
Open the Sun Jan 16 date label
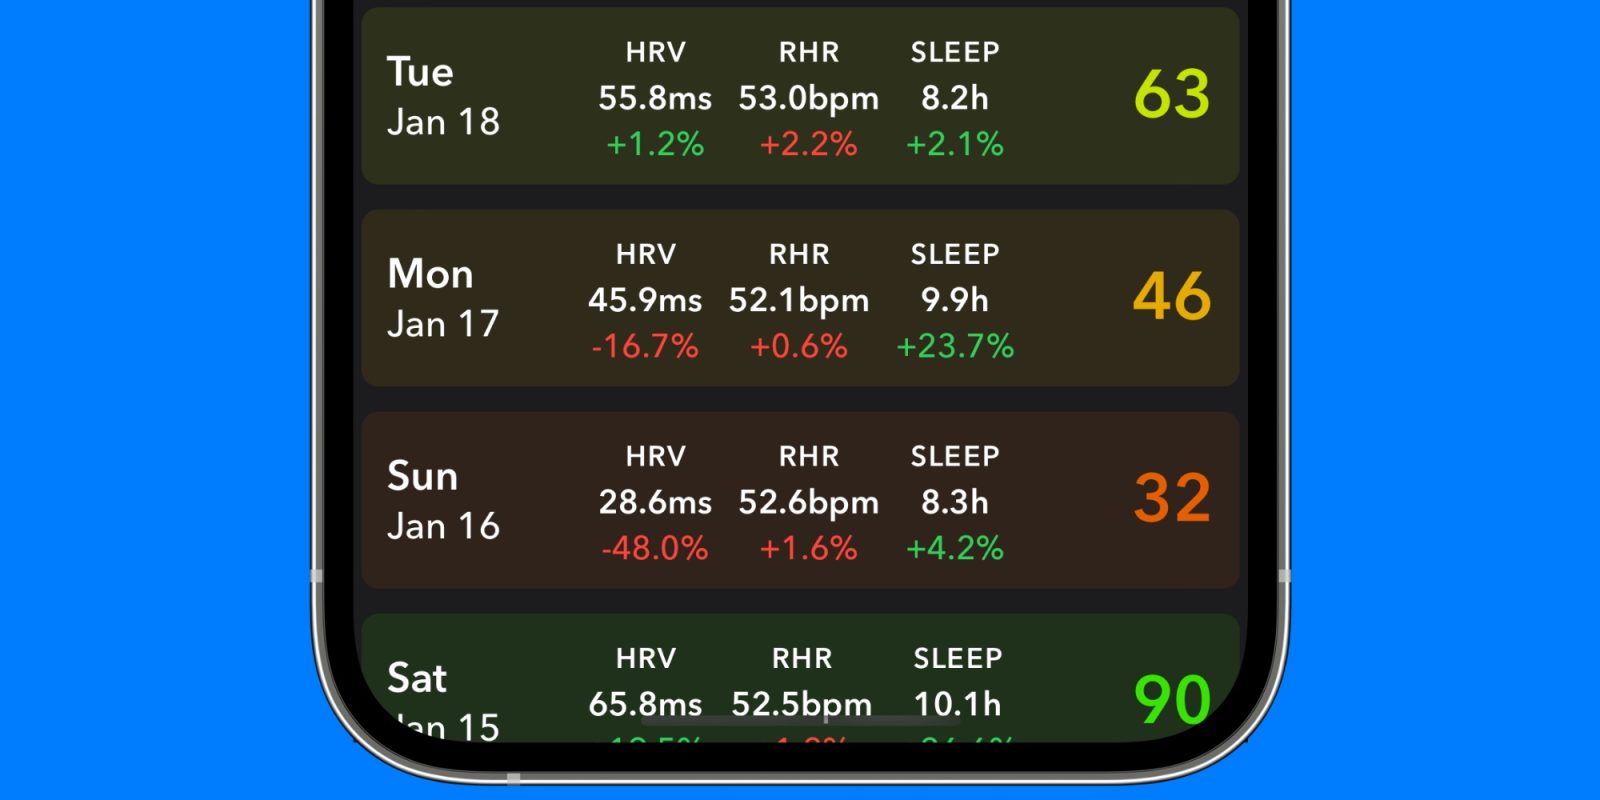[442, 501]
